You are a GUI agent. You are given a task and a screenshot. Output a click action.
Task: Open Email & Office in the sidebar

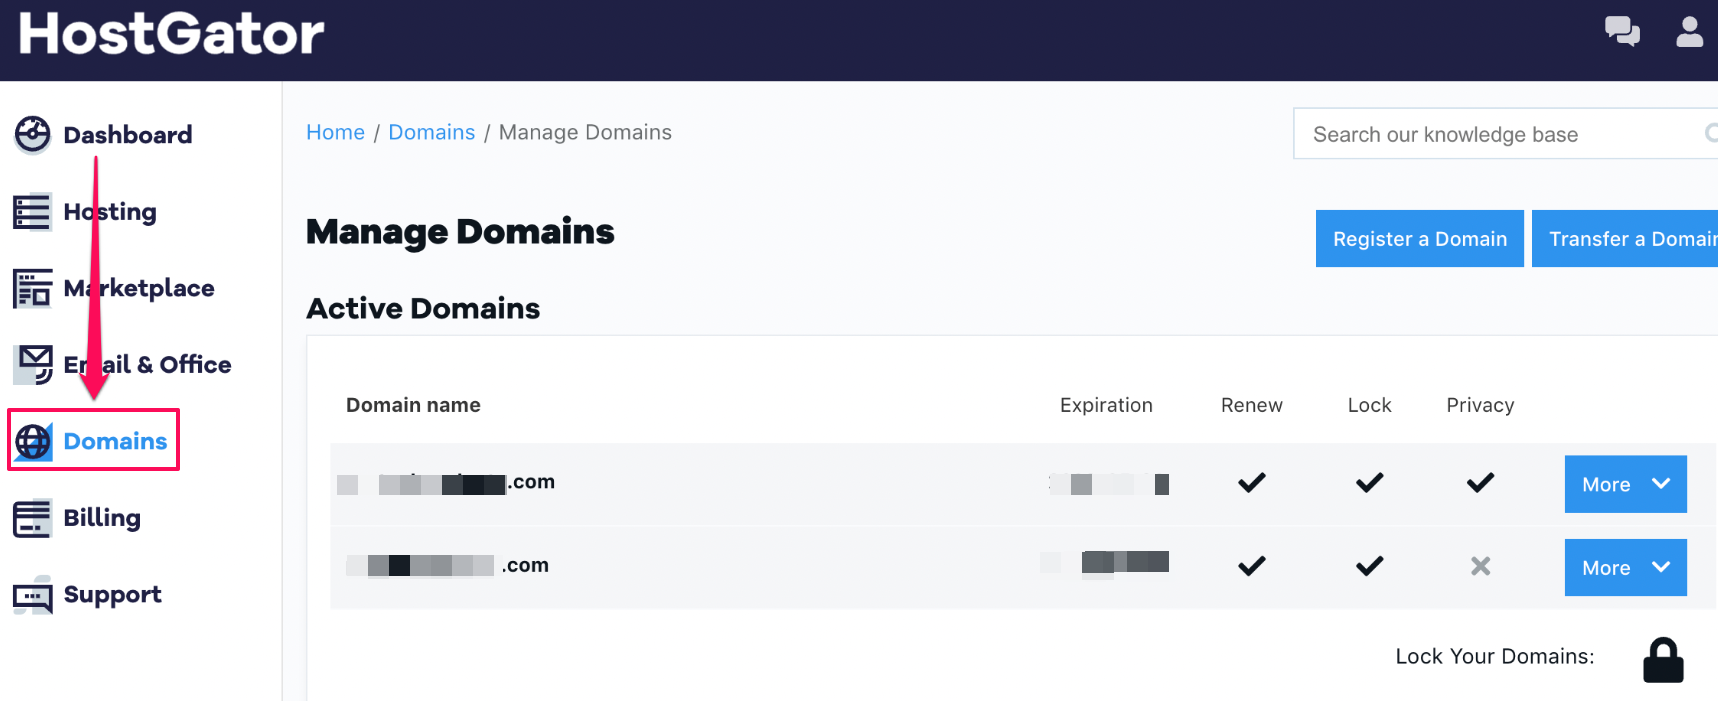click(147, 365)
